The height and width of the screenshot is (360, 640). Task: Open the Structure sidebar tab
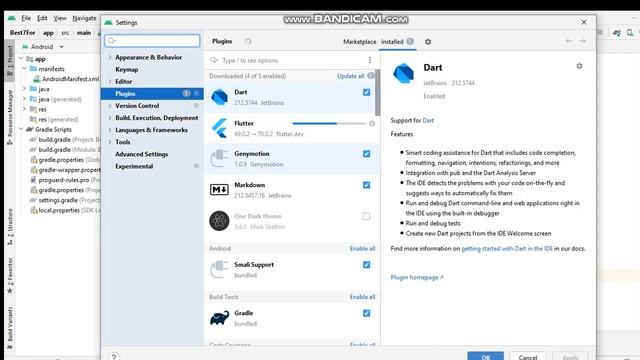pos(10,227)
